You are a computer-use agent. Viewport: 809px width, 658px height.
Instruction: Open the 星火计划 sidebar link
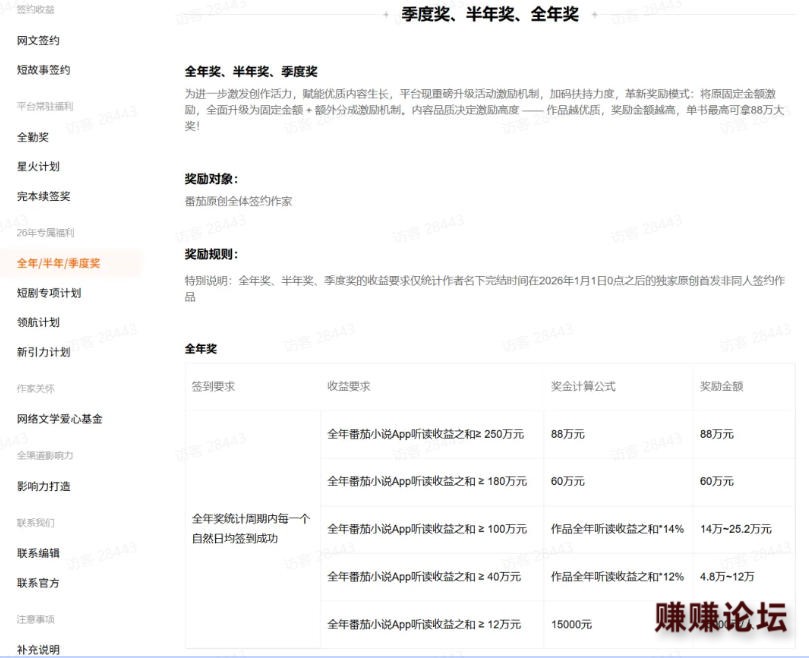click(38, 166)
